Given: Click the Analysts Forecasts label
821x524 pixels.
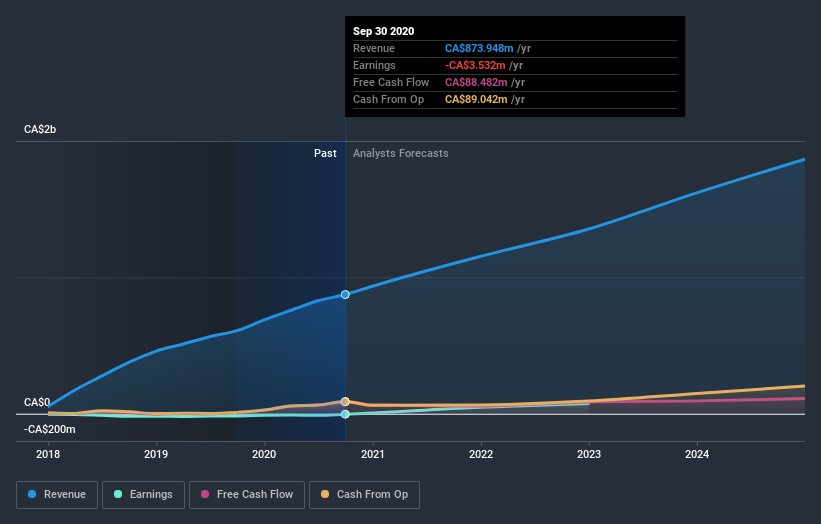Looking at the screenshot, I should [401, 153].
